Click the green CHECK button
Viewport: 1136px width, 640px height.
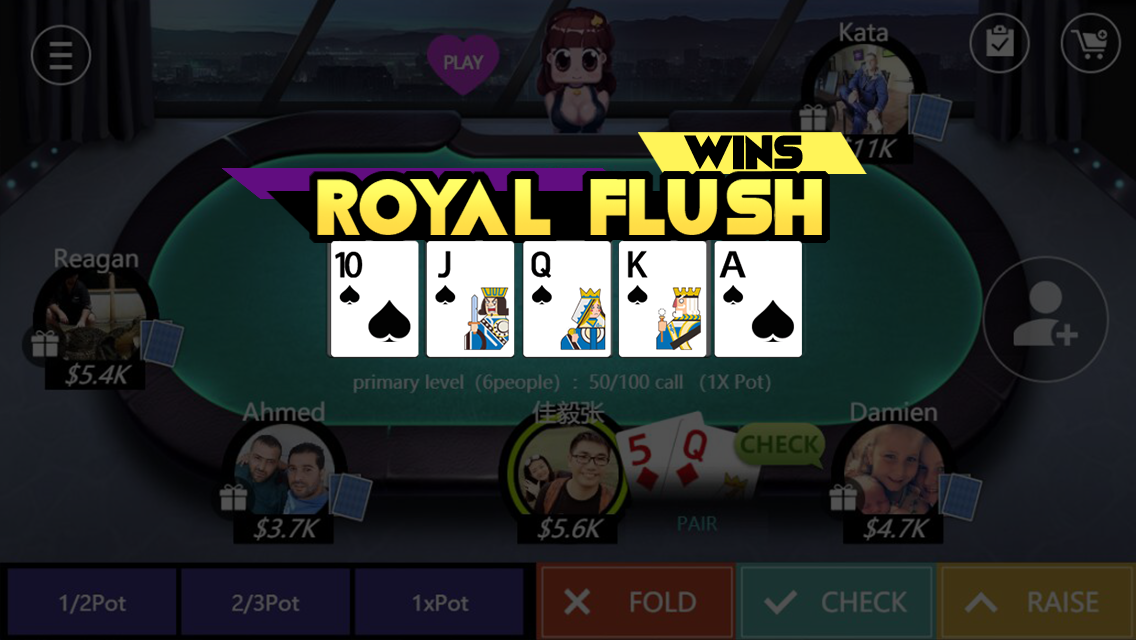click(x=835, y=602)
